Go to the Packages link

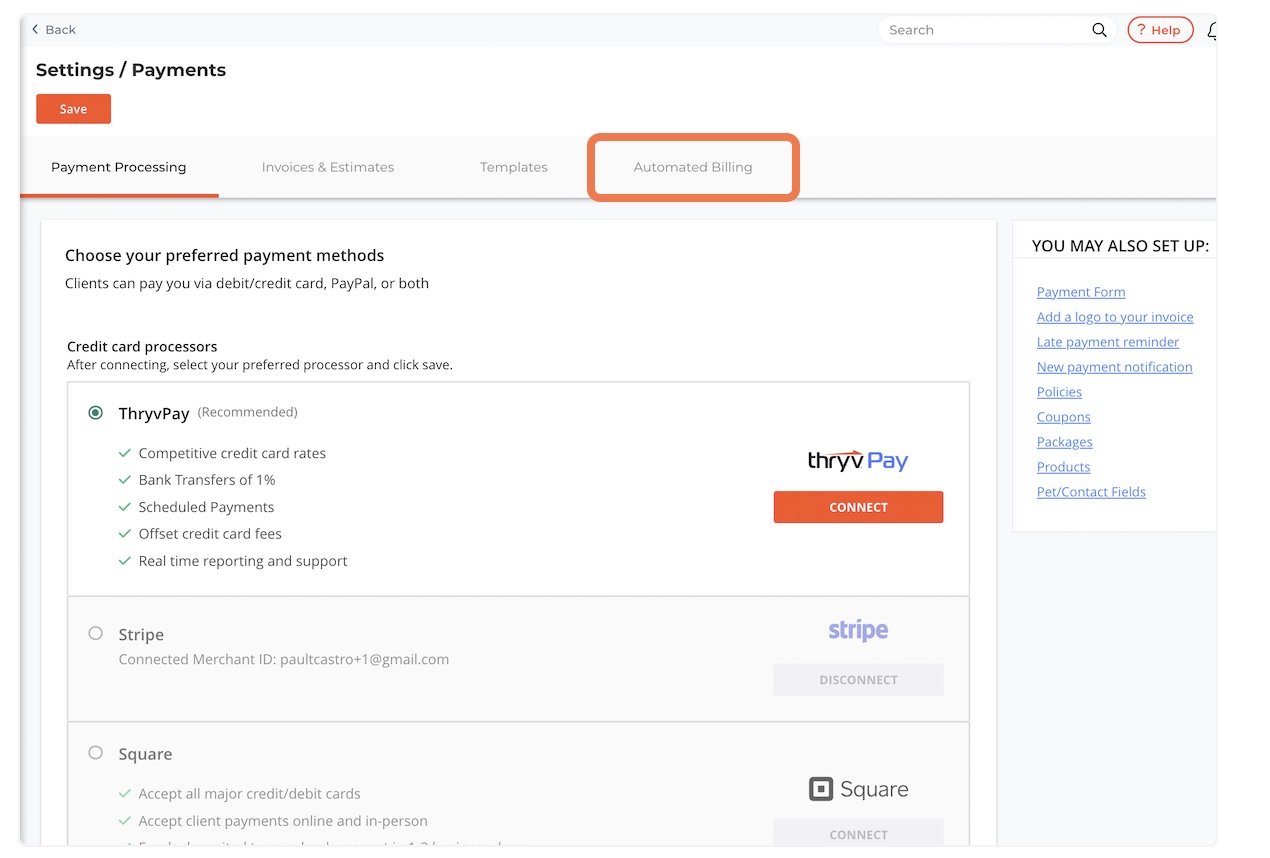point(1065,442)
